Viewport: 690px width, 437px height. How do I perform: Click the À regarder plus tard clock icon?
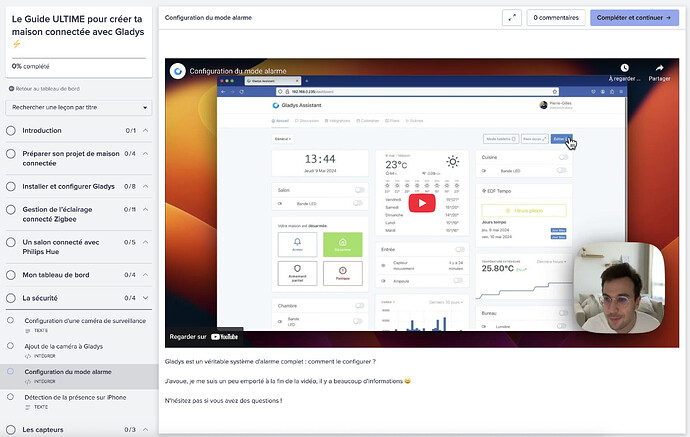point(624,68)
